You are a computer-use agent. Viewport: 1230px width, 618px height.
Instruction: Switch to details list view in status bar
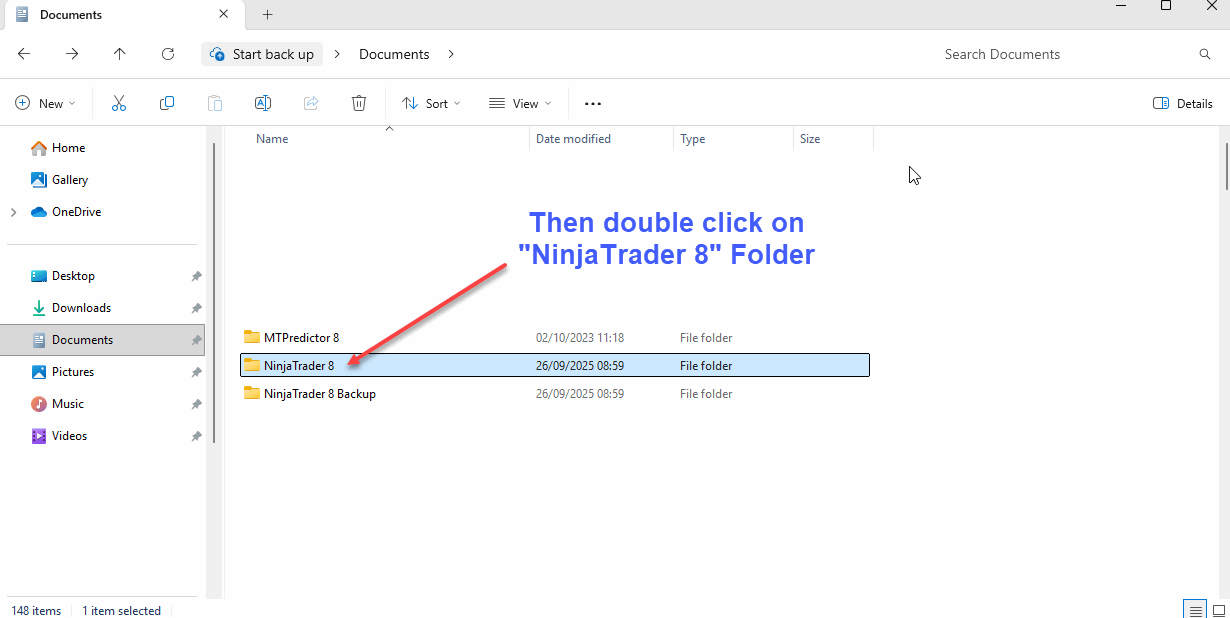coord(1194,609)
